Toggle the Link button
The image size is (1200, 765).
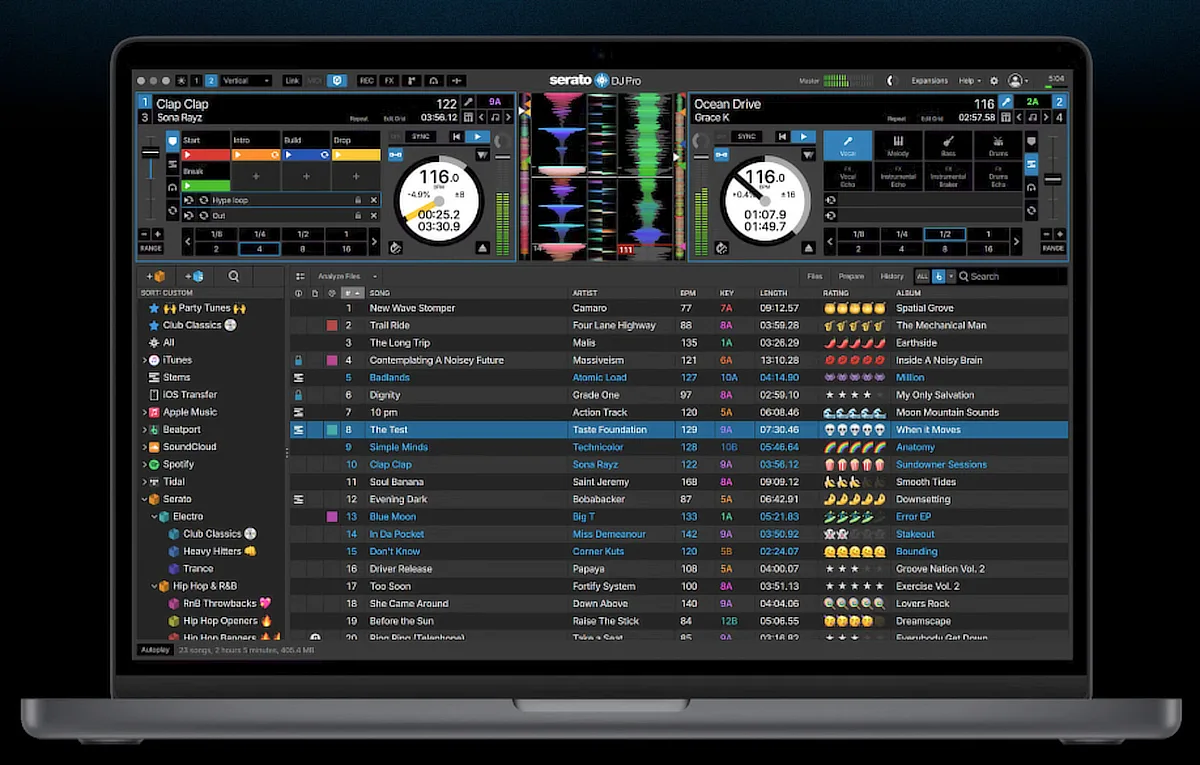click(291, 80)
